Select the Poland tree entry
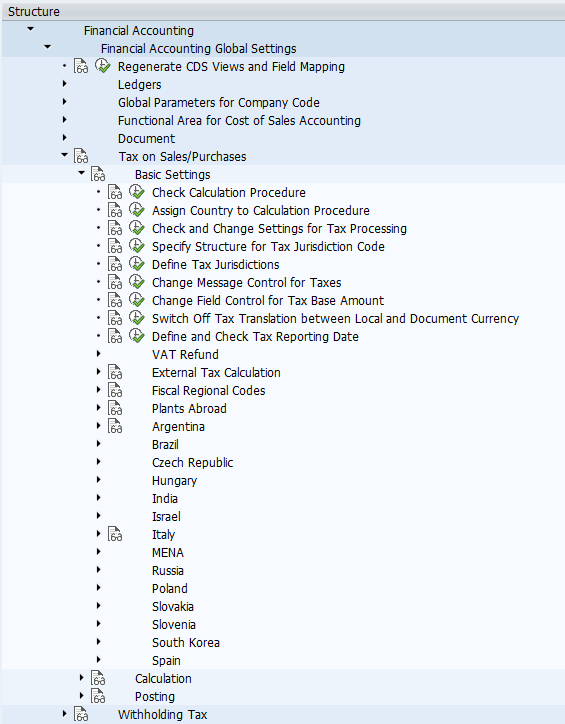The image size is (565, 724). (170, 589)
